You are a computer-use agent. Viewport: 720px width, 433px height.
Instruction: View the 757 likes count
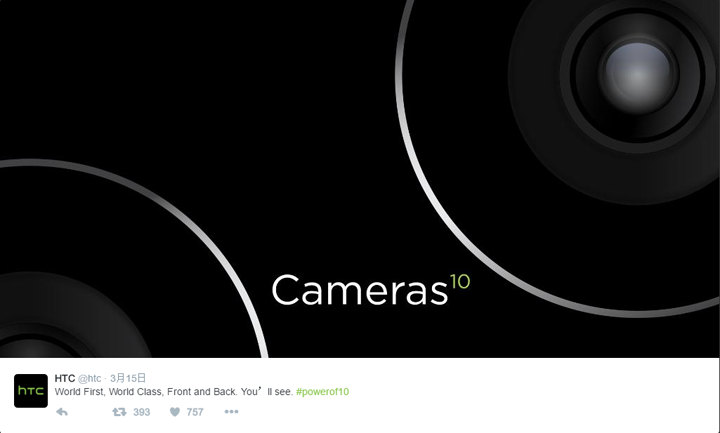coord(195,412)
